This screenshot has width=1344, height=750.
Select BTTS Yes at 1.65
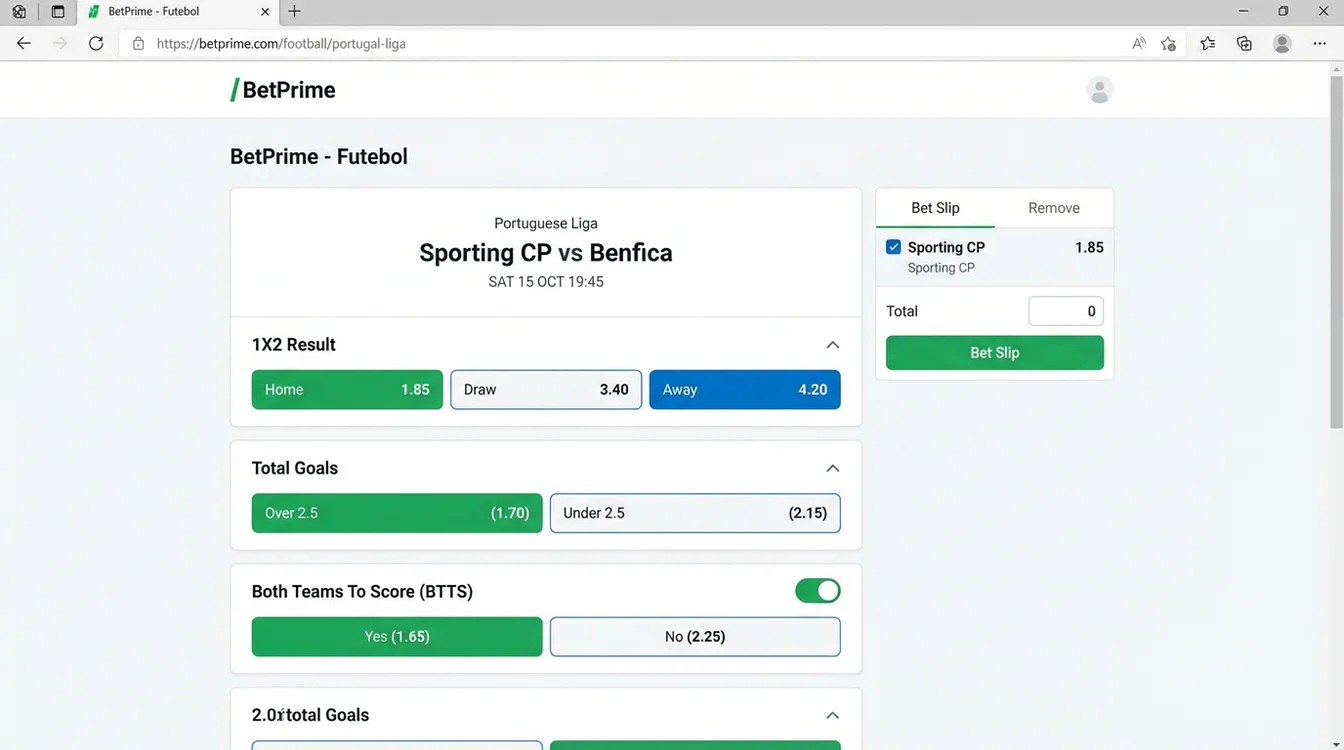coord(397,637)
